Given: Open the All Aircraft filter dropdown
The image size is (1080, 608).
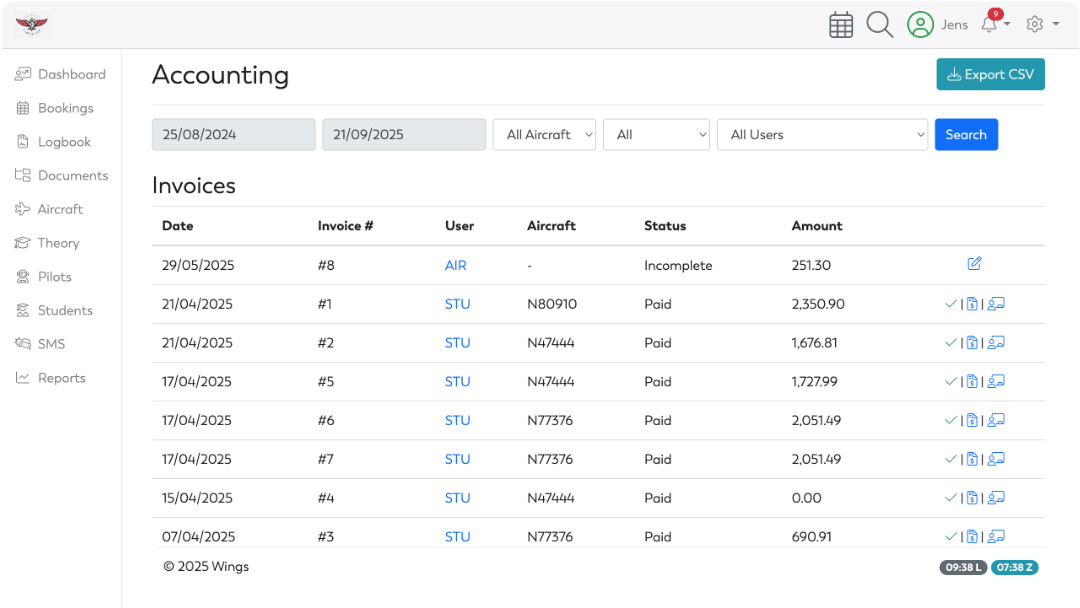Looking at the screenshot, I should click(x=544, y=135).
